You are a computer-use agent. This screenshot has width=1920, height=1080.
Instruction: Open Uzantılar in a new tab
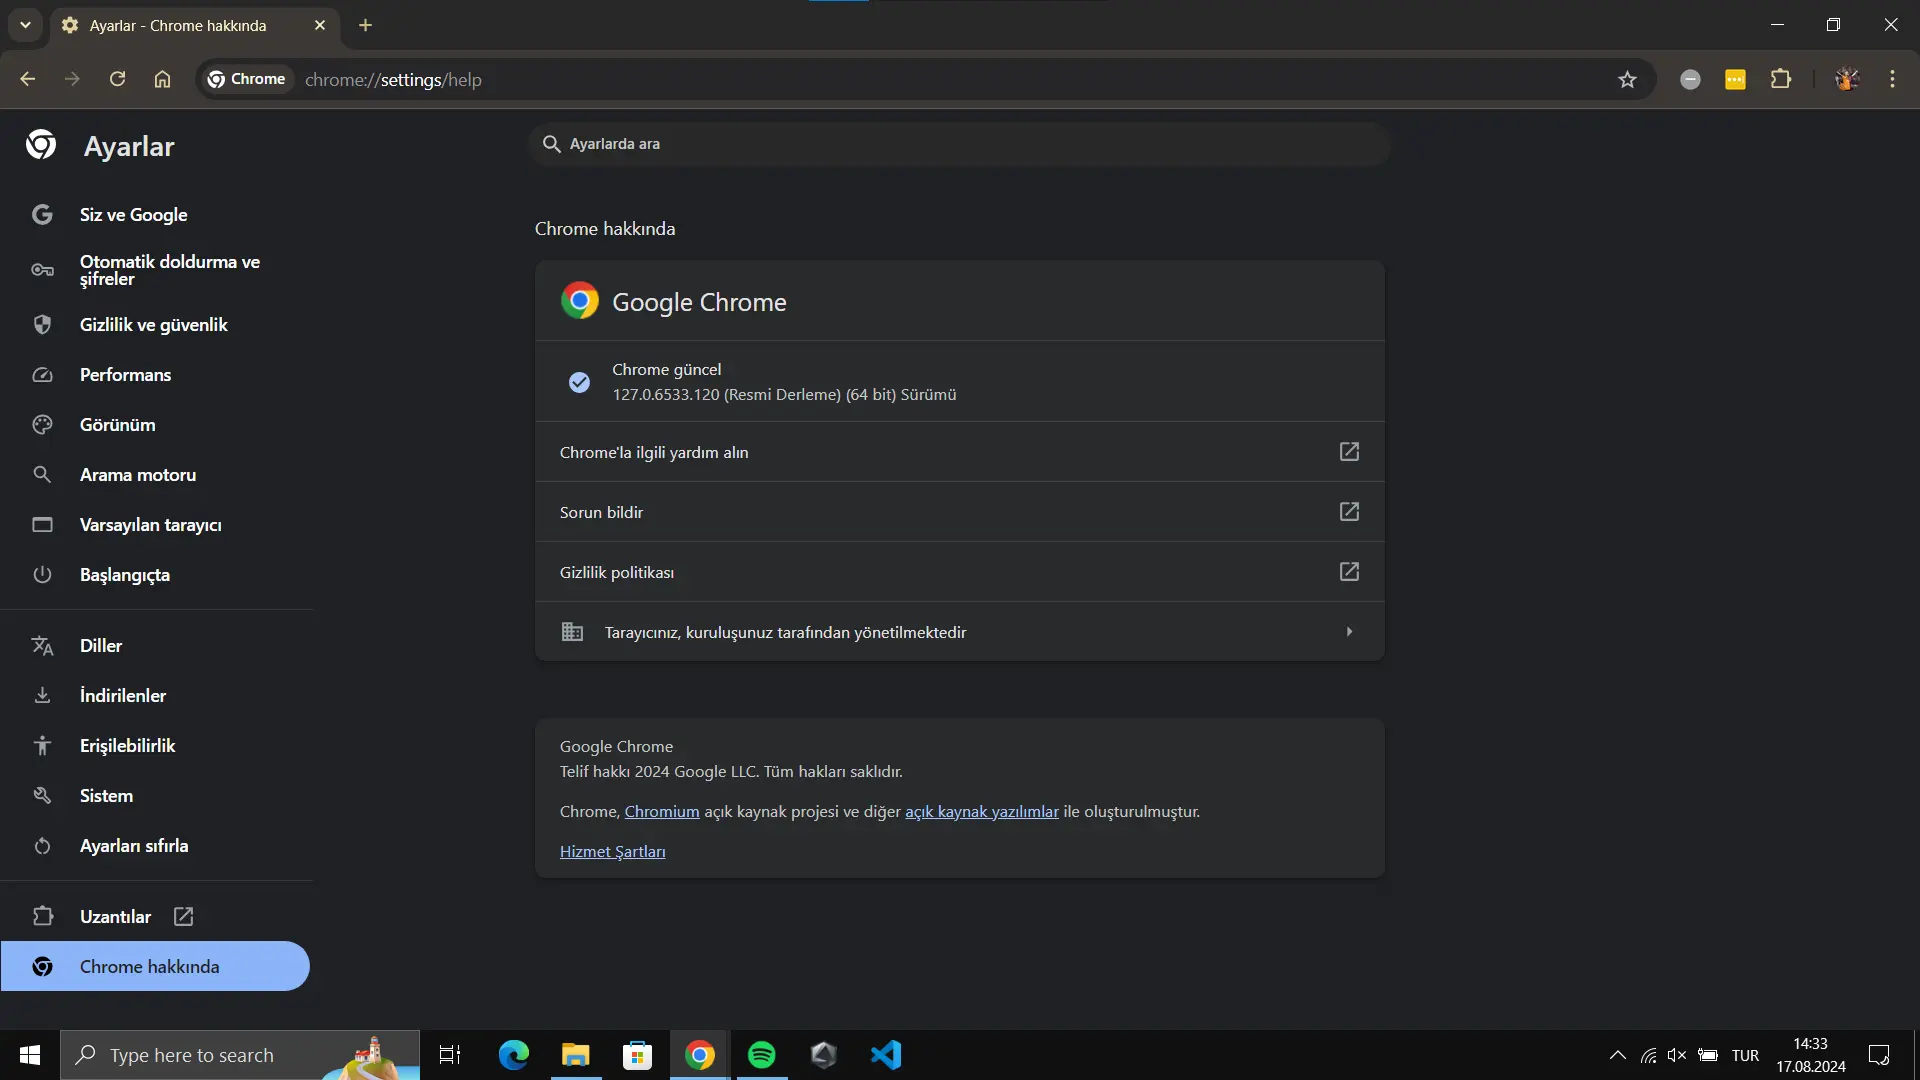[x=156, y=917]
